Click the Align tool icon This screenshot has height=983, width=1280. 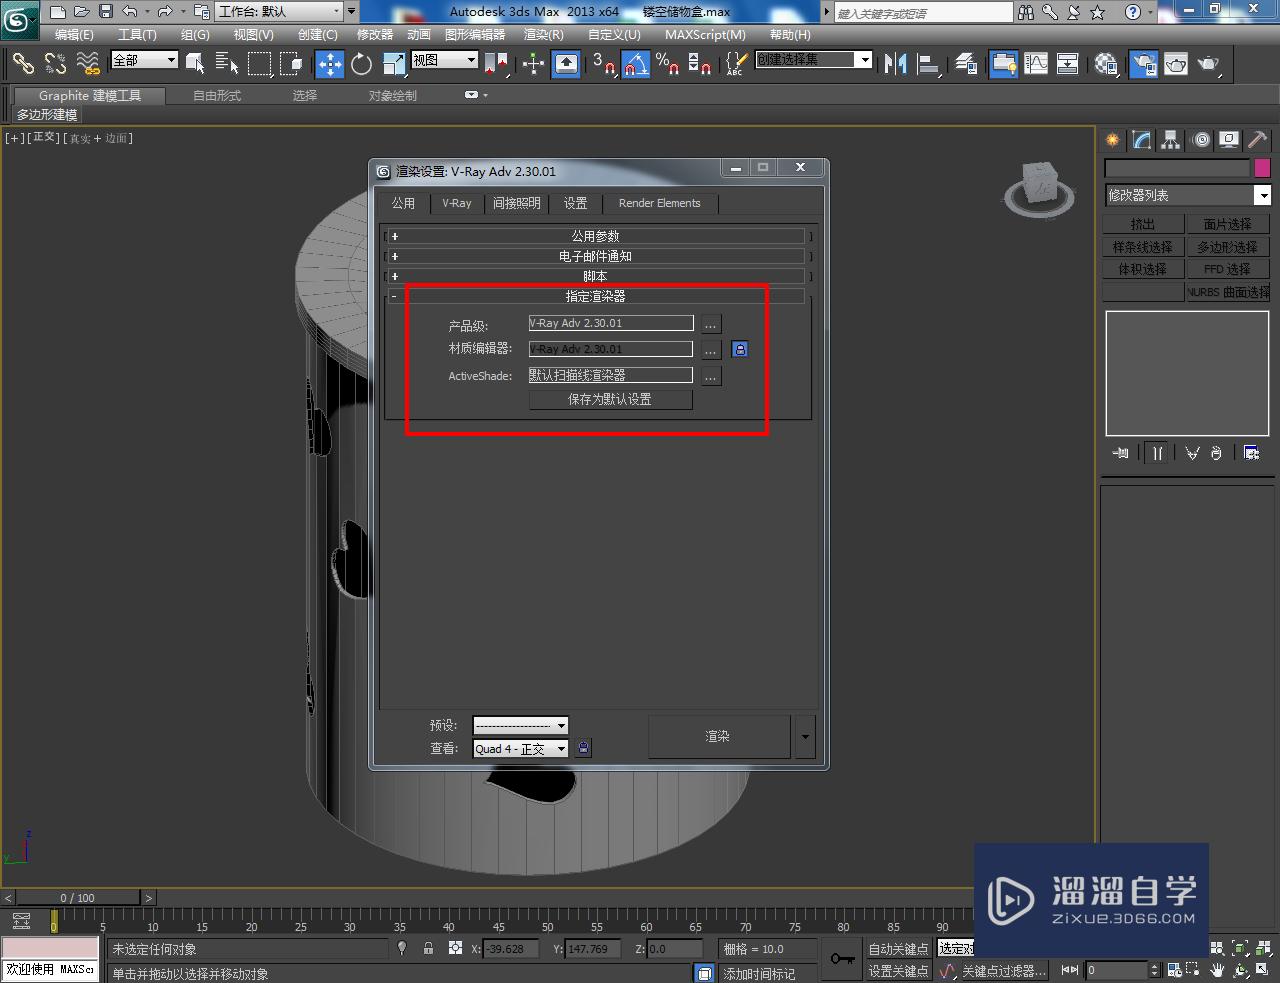point(929,64)
